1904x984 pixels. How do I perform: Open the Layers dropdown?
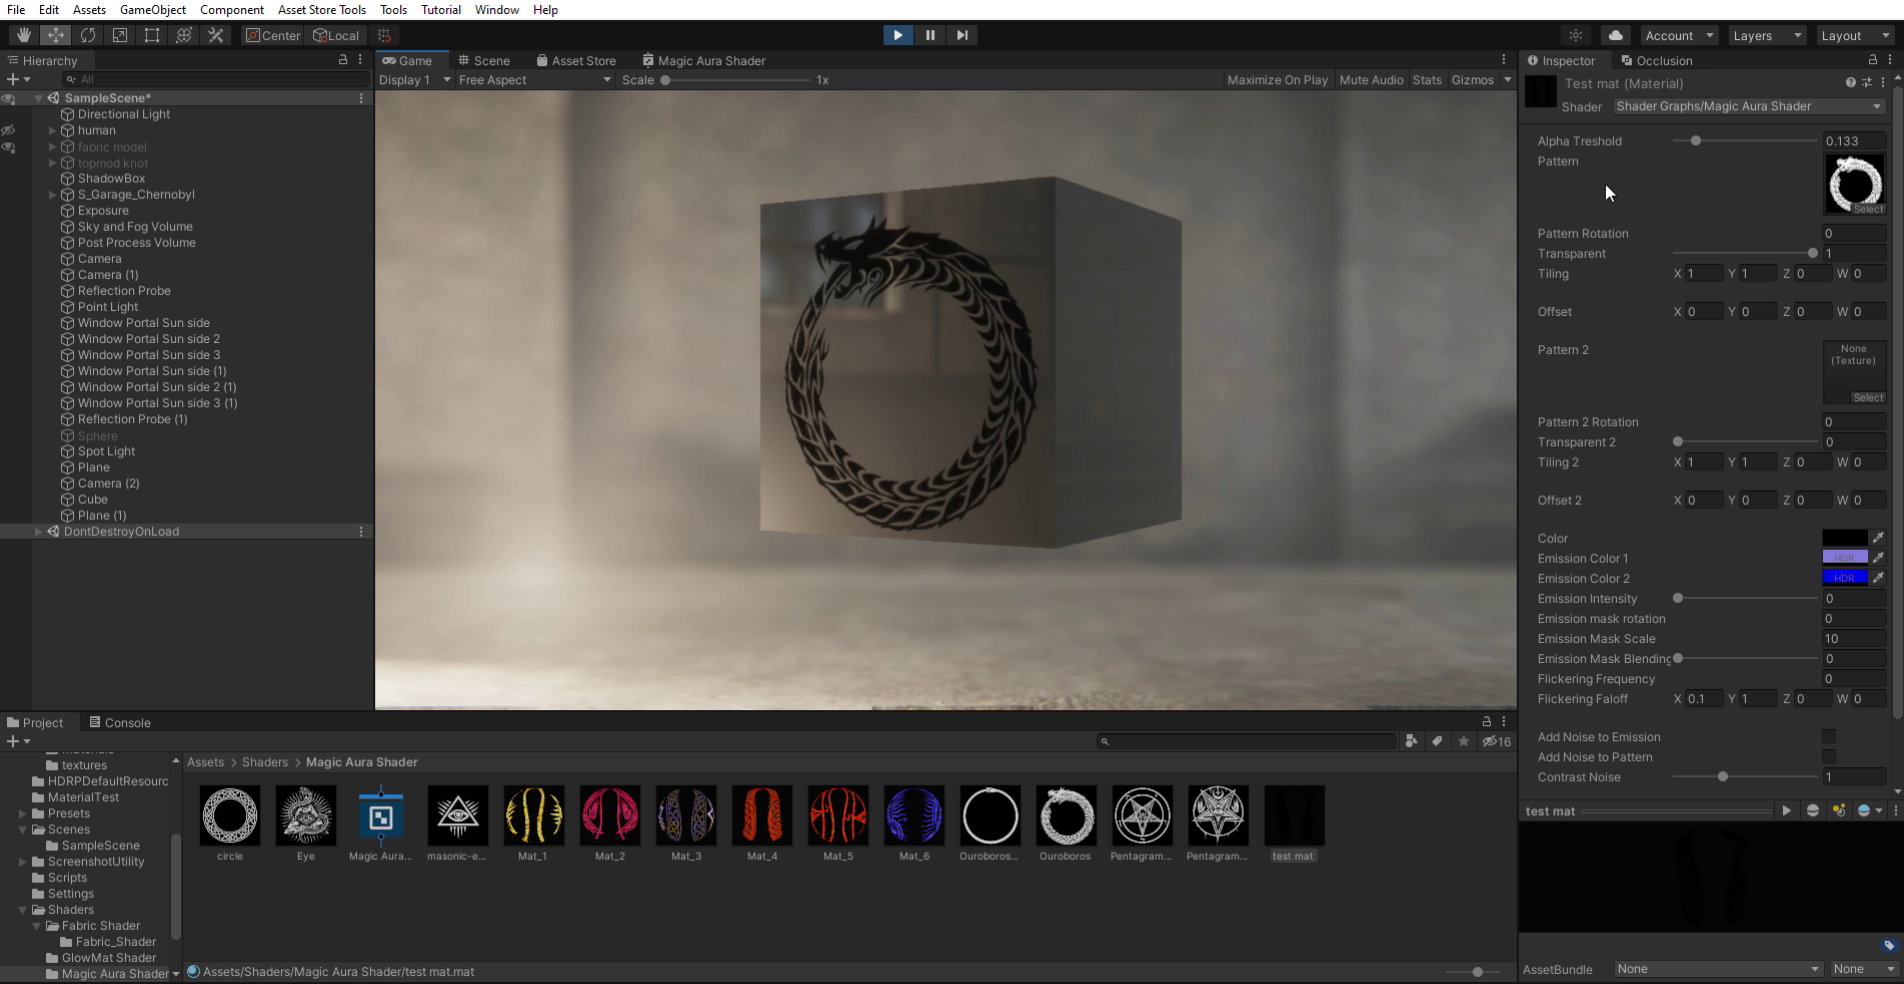coord(1766,35)
